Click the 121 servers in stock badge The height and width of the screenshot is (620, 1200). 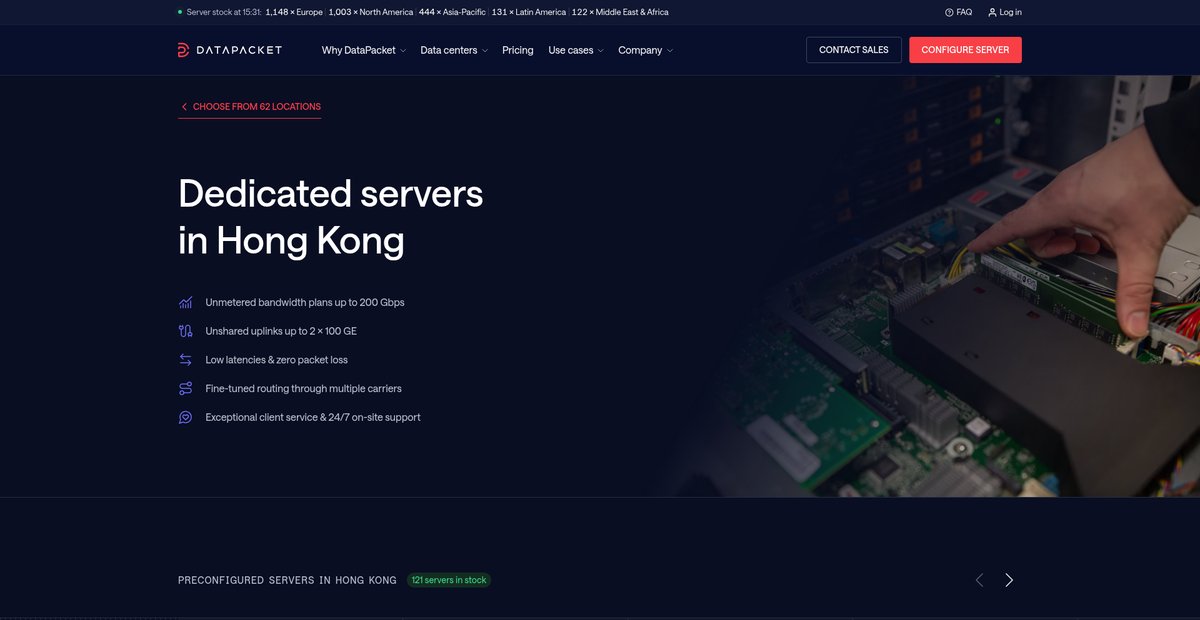pos(449,580)
